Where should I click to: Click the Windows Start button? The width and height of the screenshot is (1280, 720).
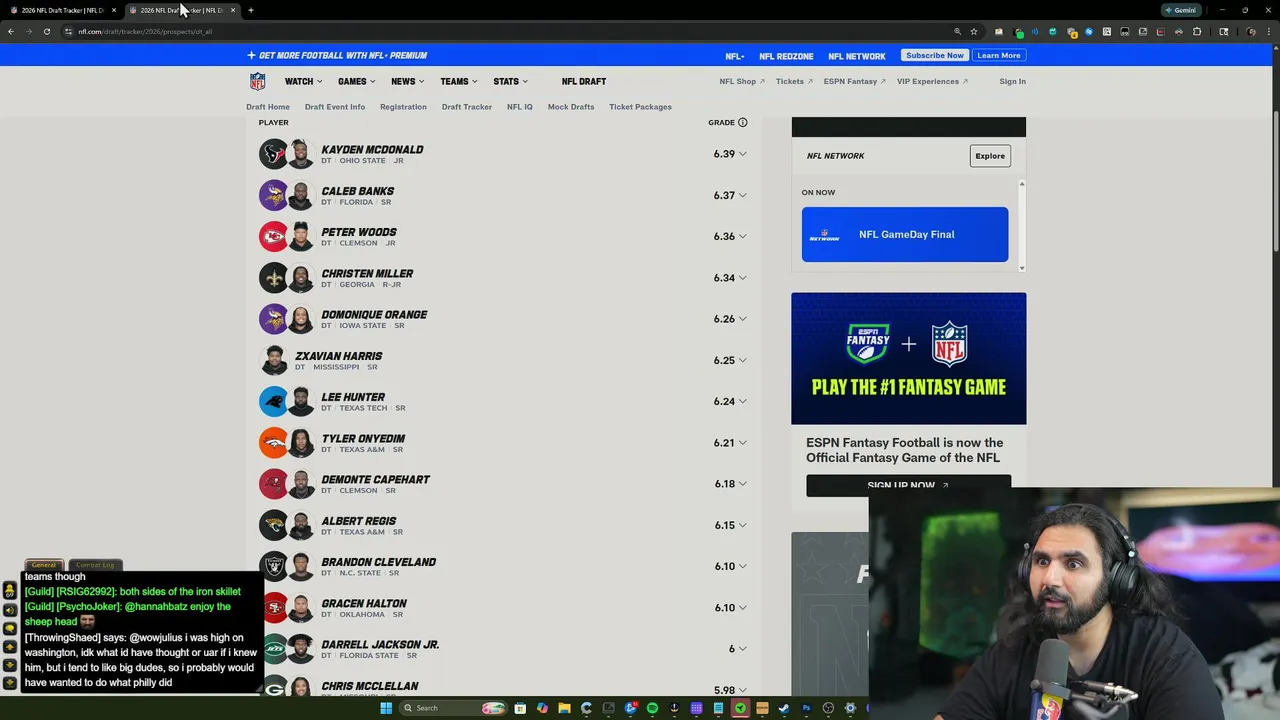click(386, 708)
